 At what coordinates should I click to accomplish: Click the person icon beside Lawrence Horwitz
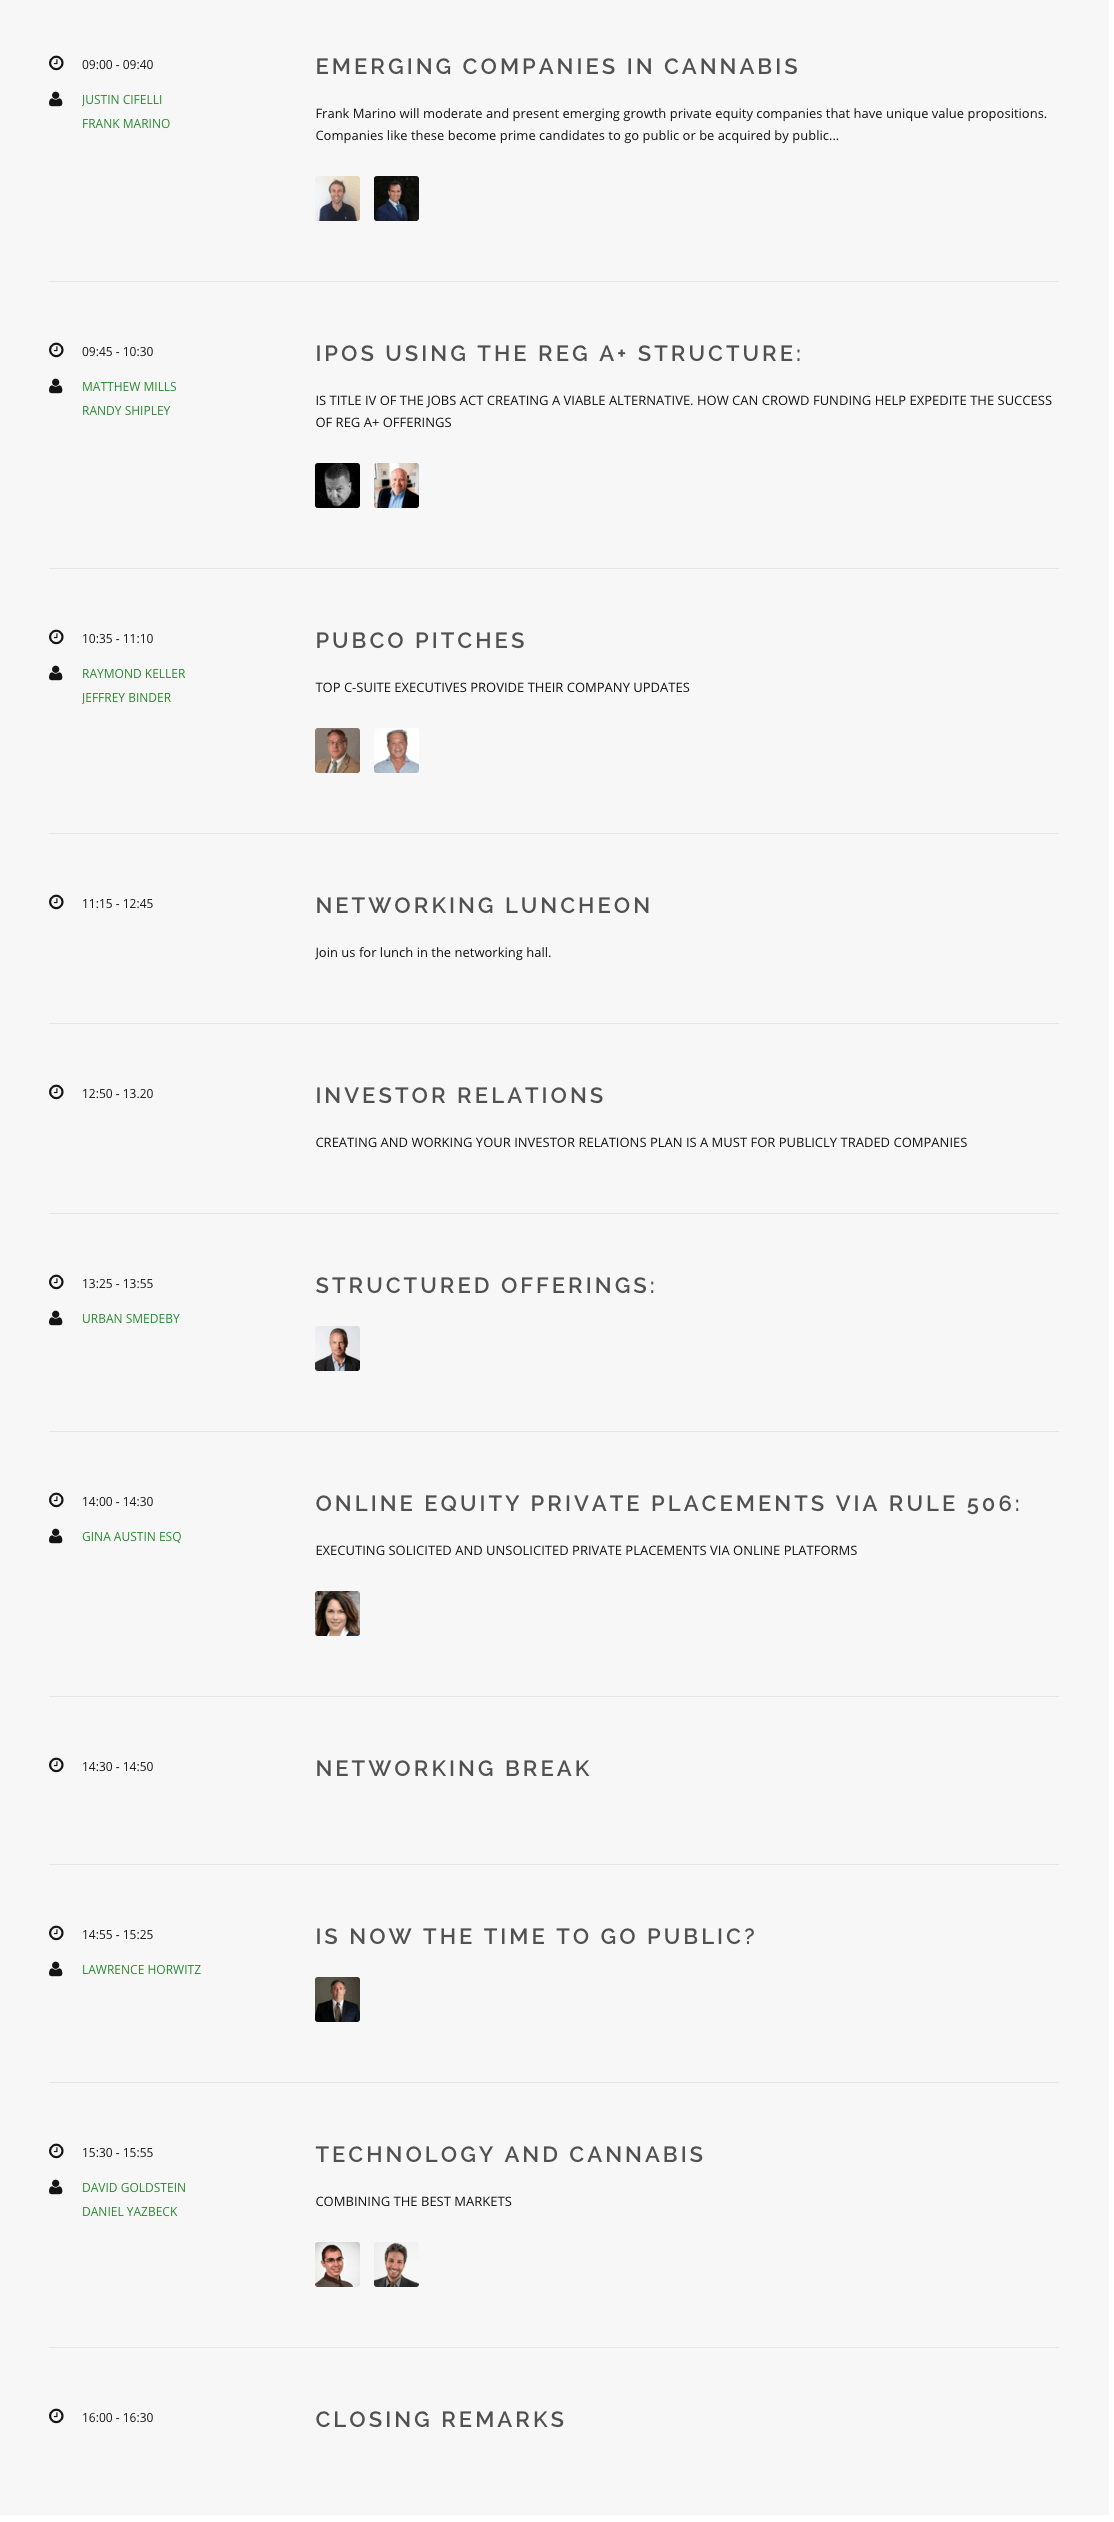pos(56,1969)
